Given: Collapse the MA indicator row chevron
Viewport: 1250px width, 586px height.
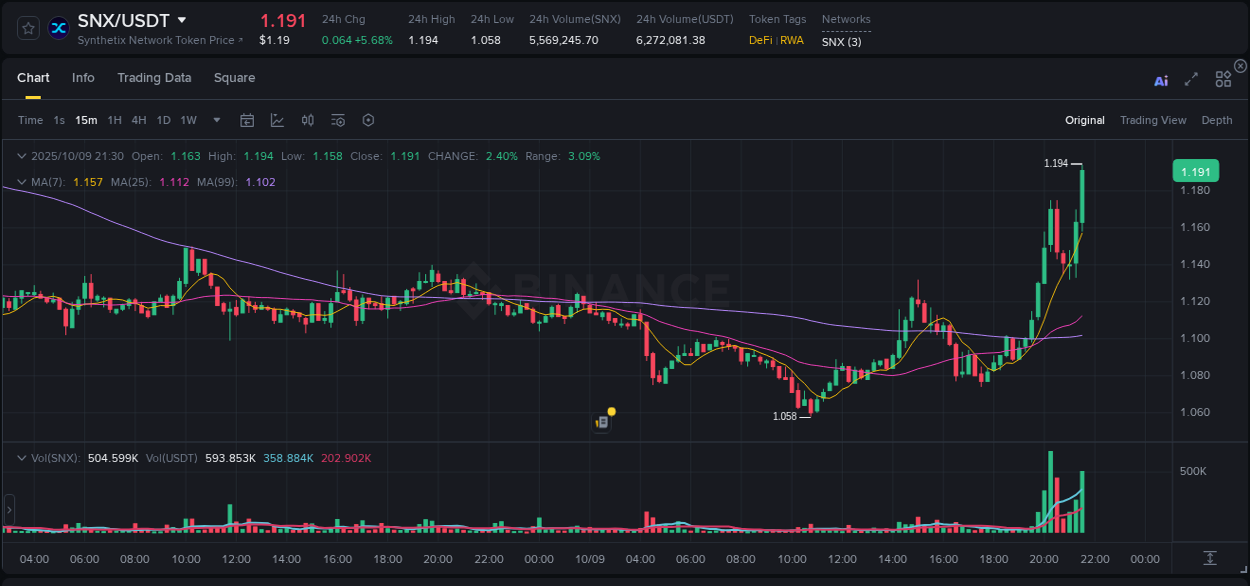Looking at the screenshot, I should 20,181.
